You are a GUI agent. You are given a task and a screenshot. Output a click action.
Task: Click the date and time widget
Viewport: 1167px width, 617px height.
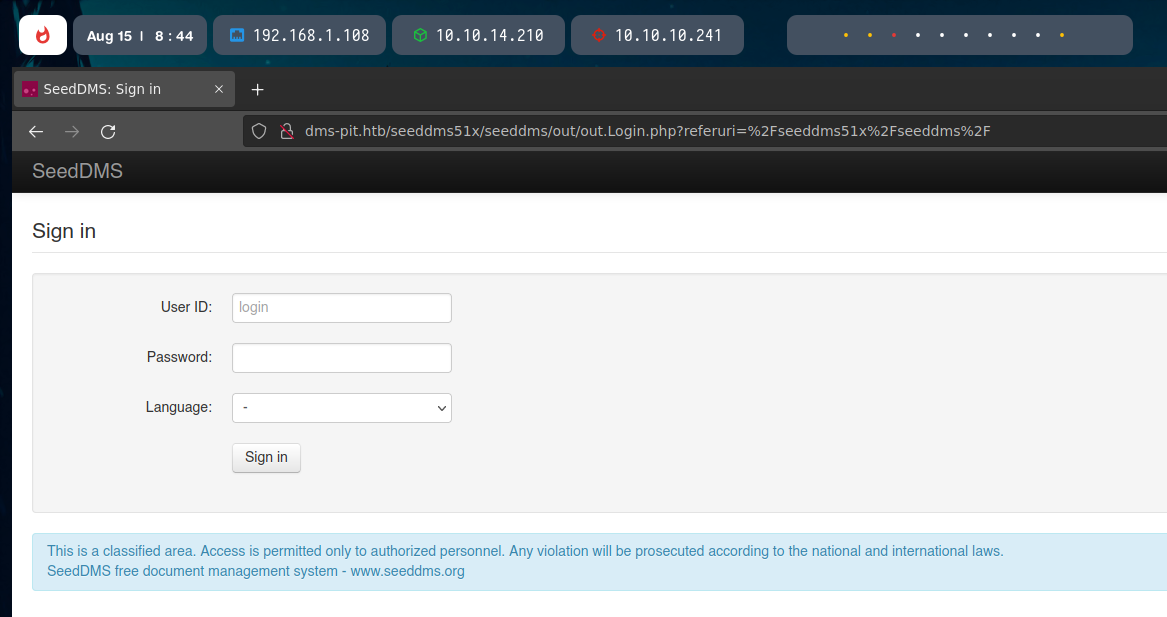(140, 35)
